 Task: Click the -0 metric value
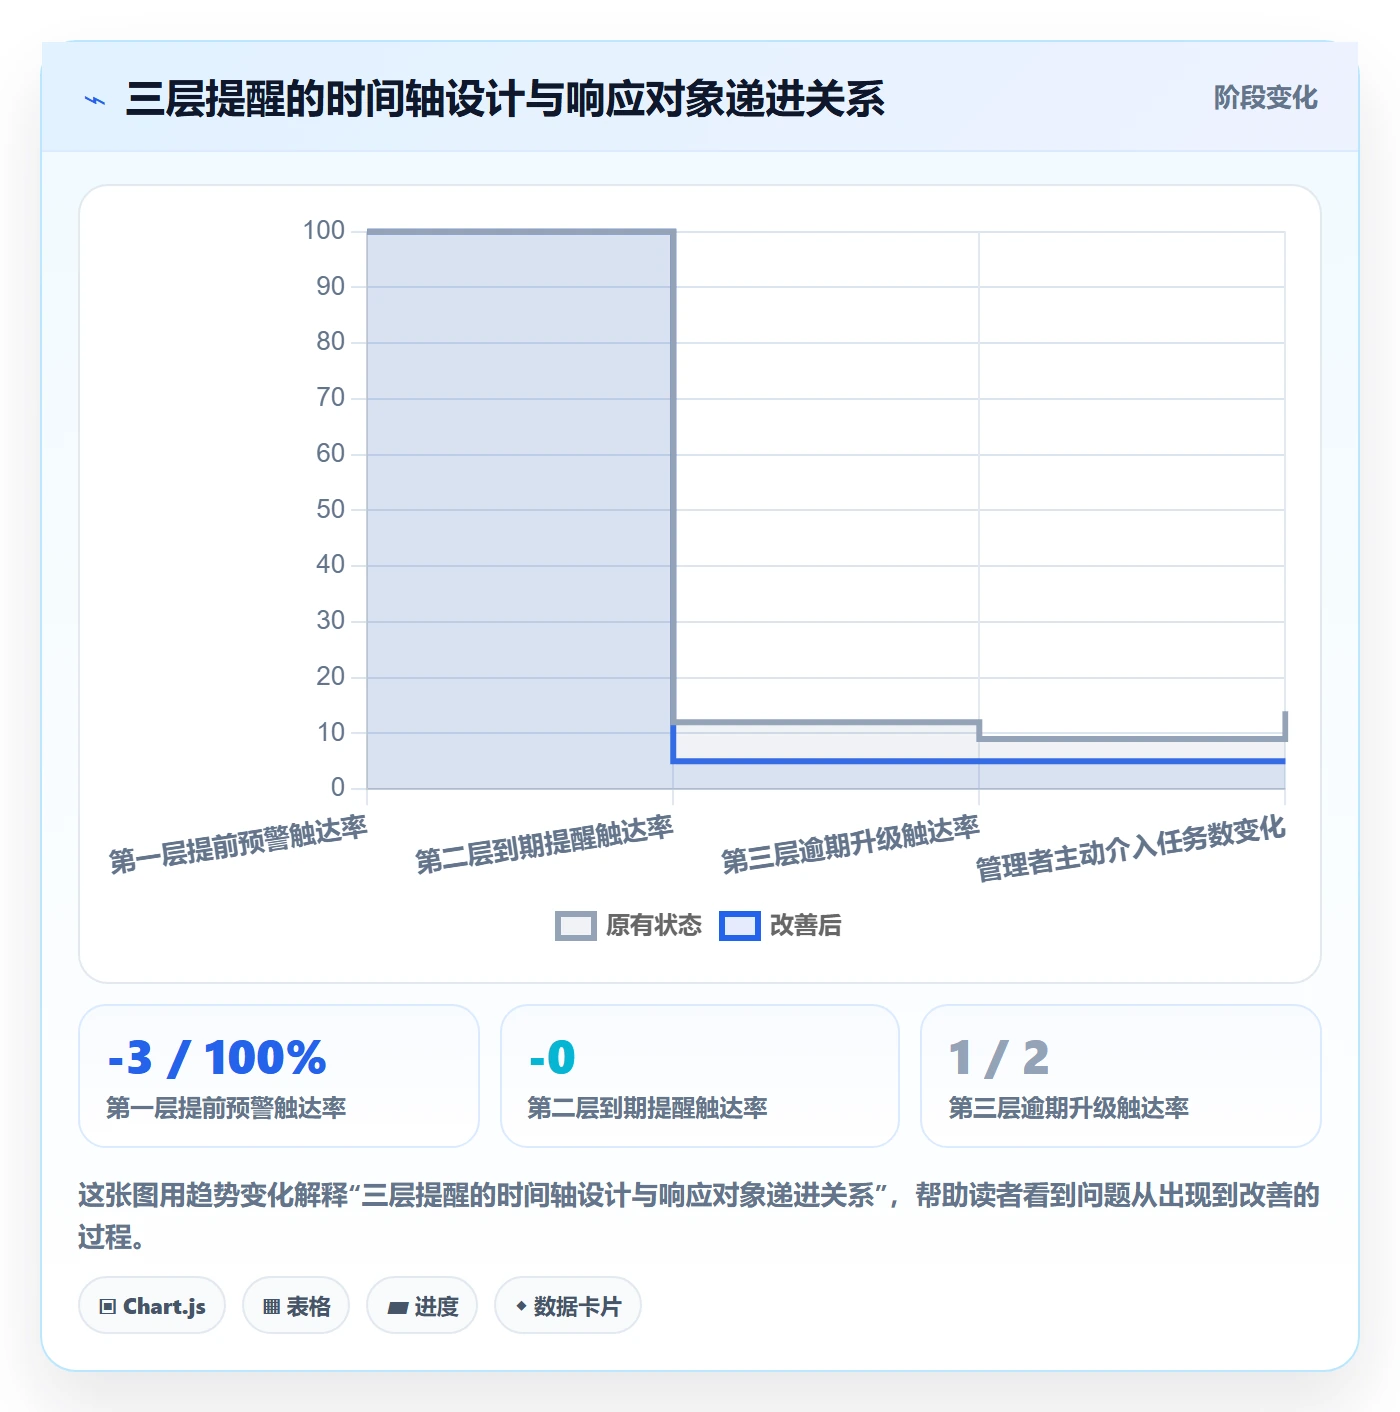click(552, 1058)
